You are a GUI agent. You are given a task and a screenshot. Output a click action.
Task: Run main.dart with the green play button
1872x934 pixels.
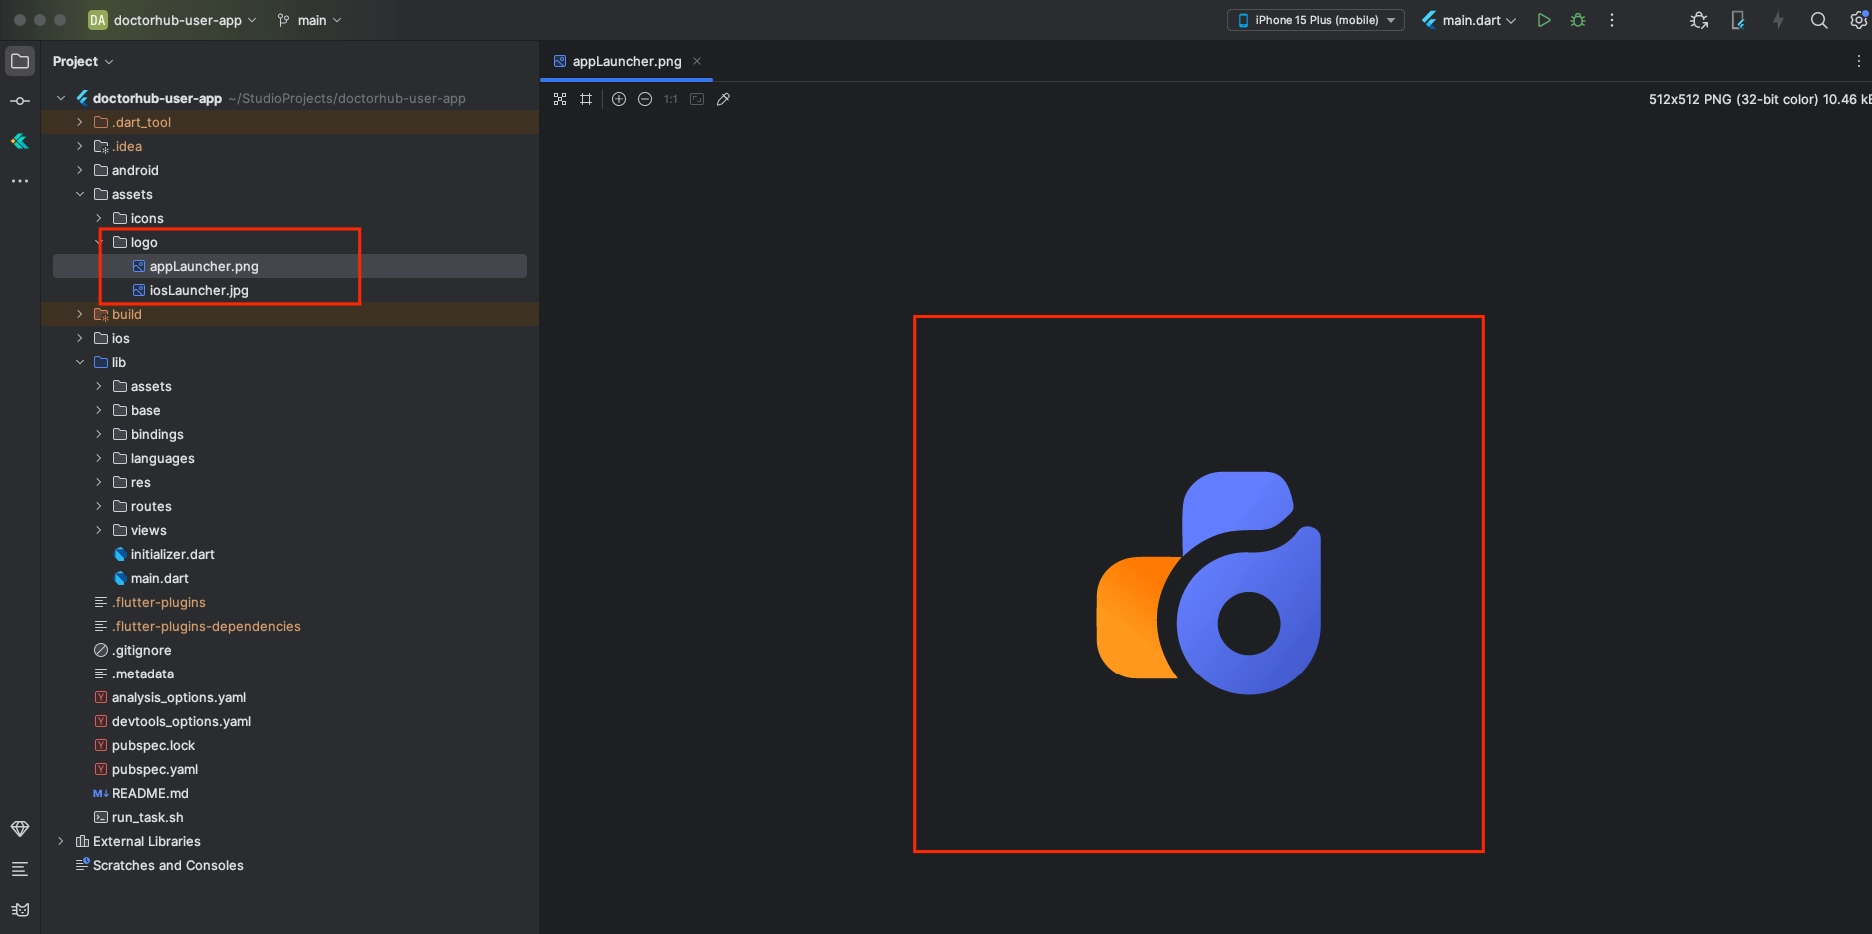[x=1544, y=20]
